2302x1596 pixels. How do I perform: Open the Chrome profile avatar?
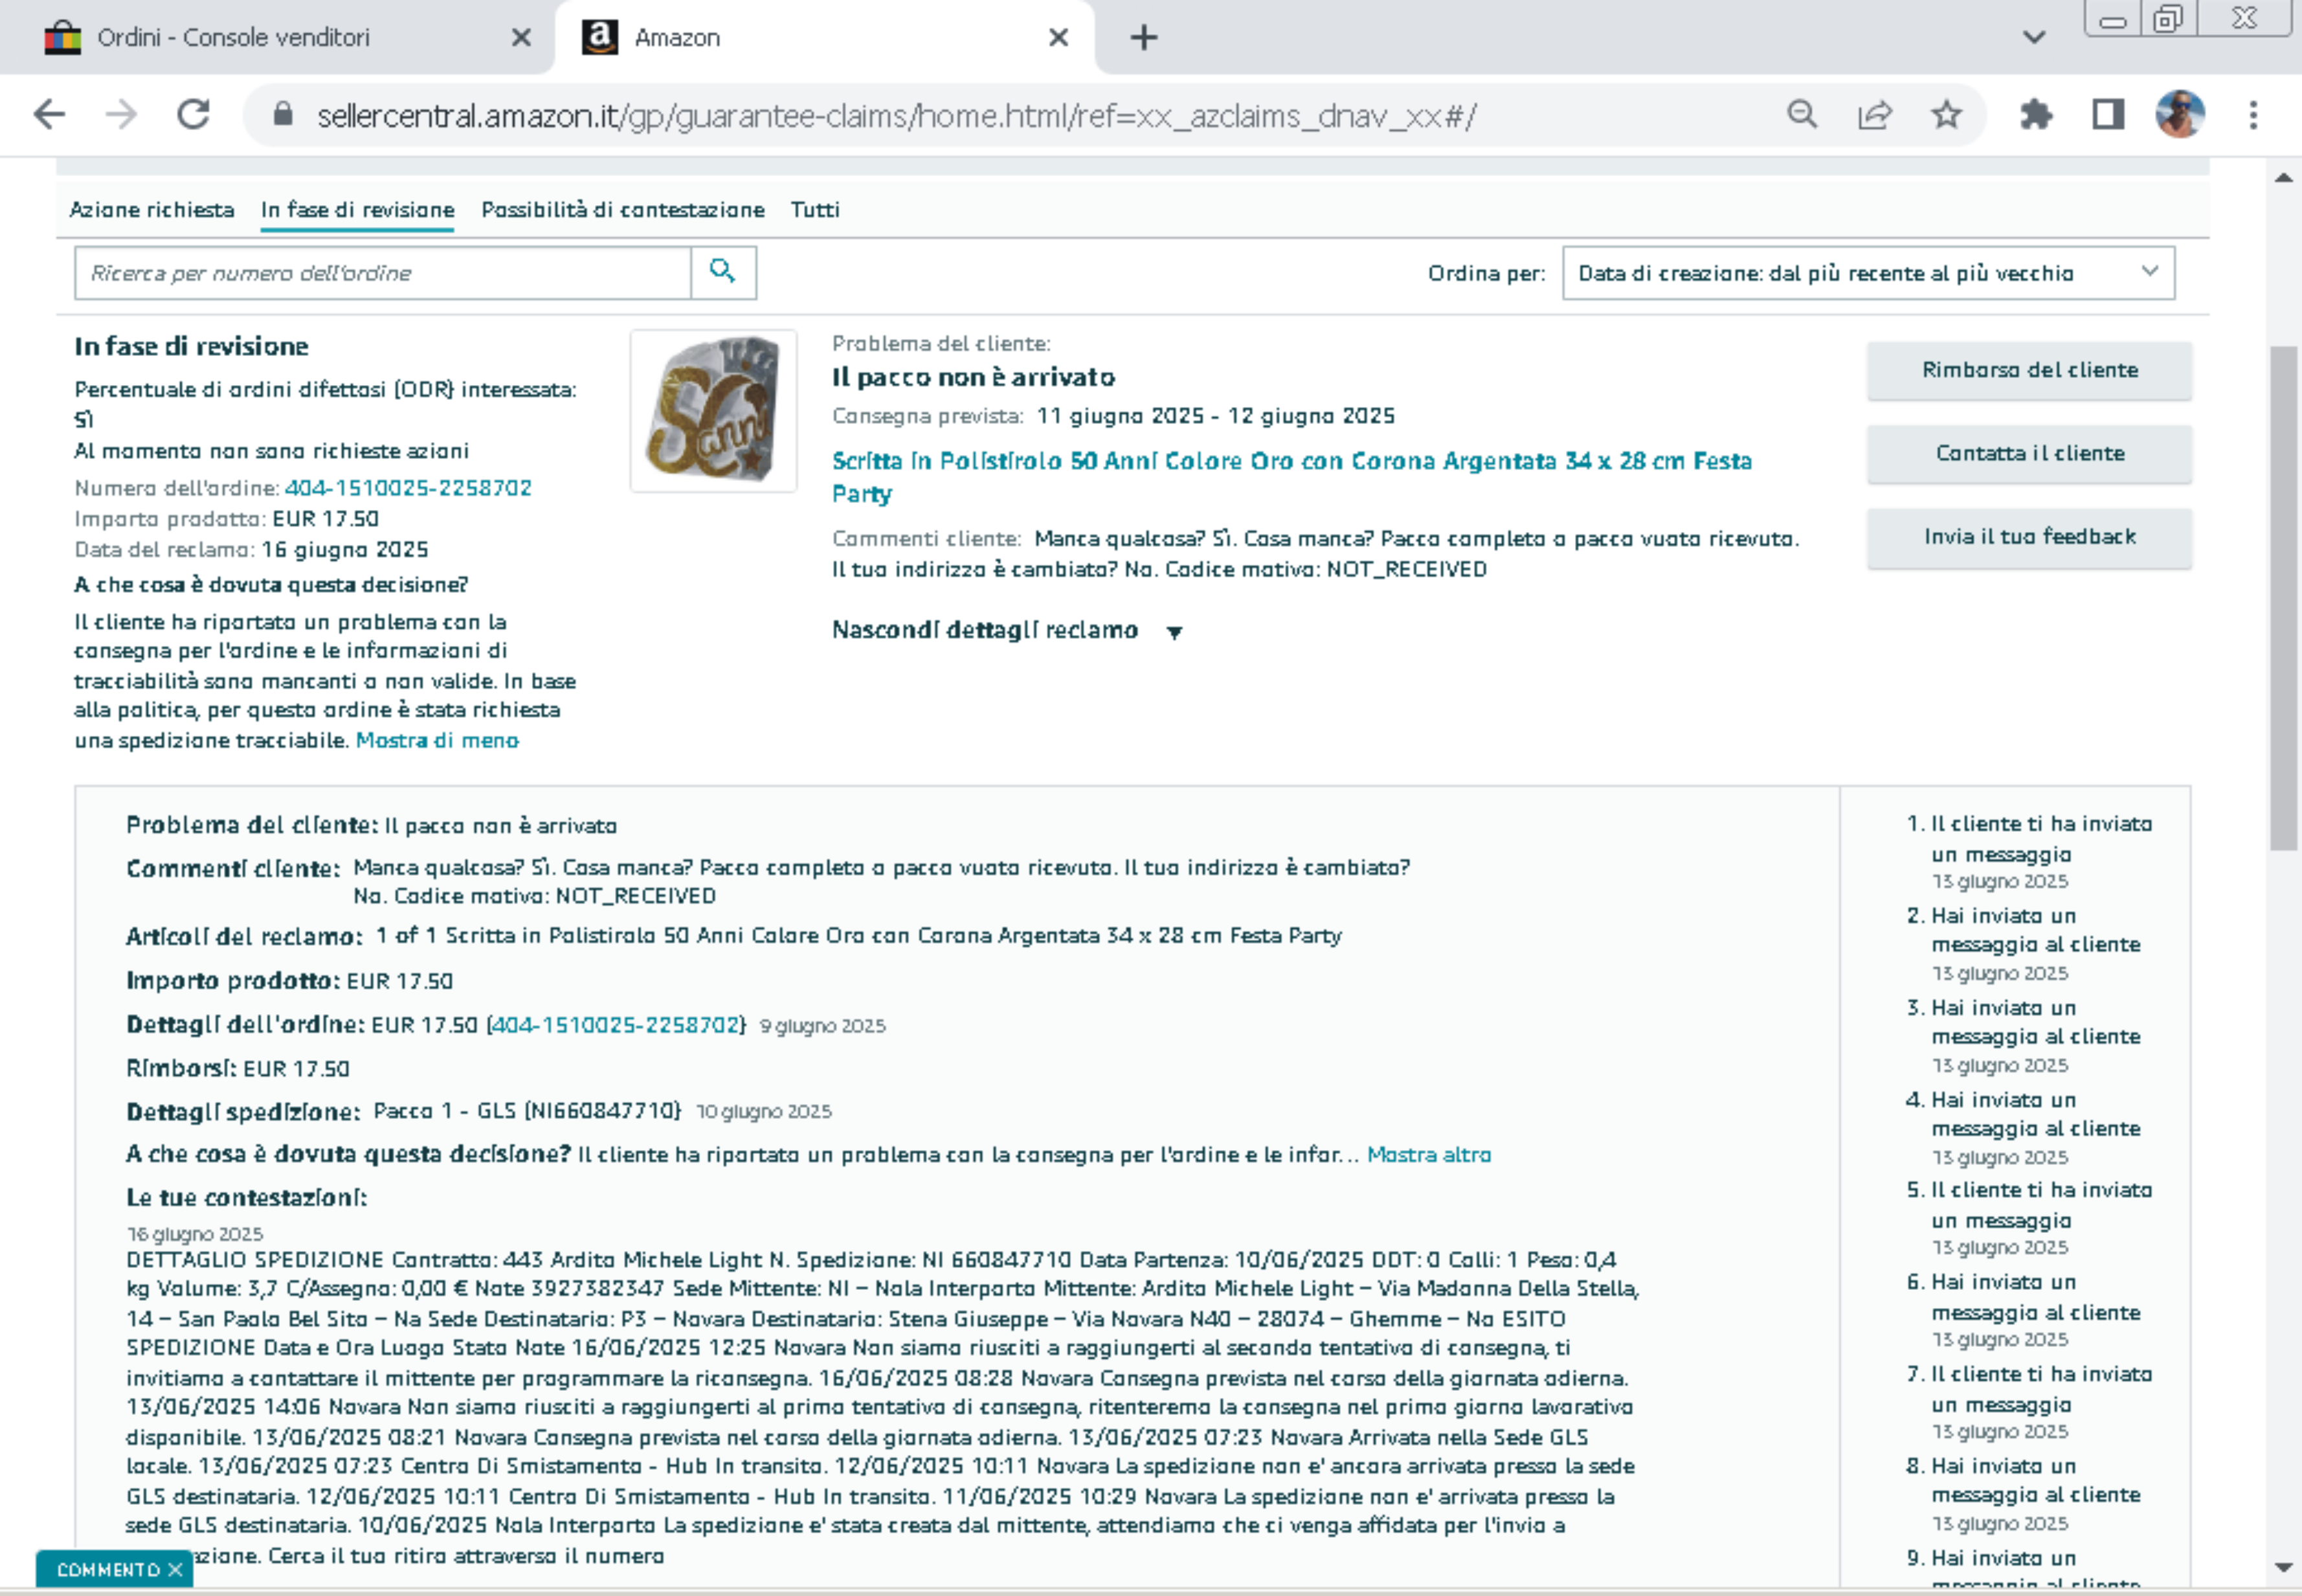[x=2180, y=114]
